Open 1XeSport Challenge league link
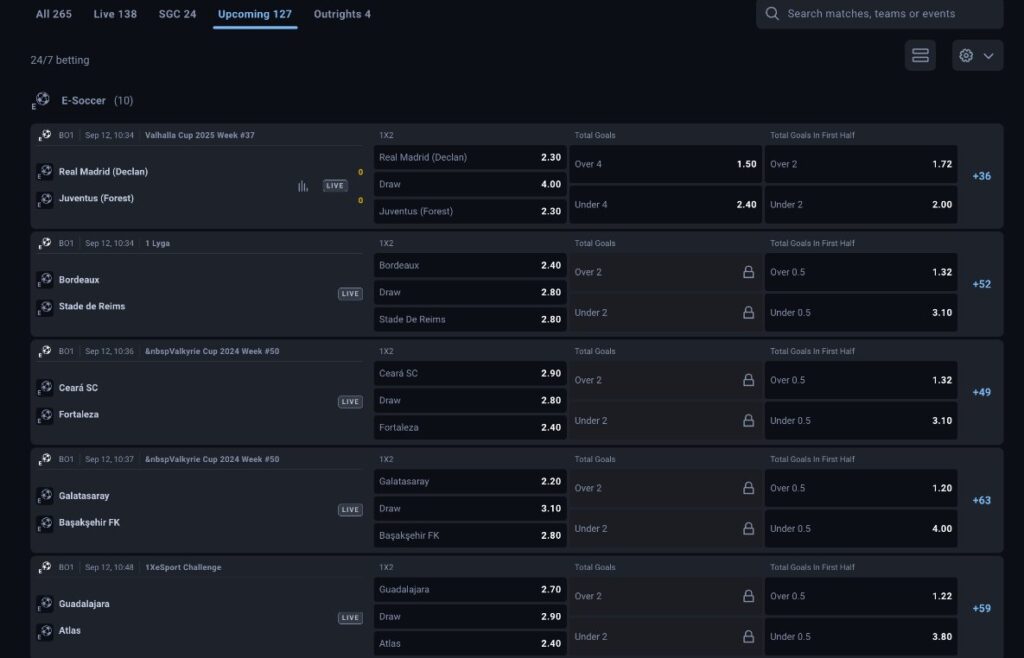1024x658 pixels. tap(183, 567)
